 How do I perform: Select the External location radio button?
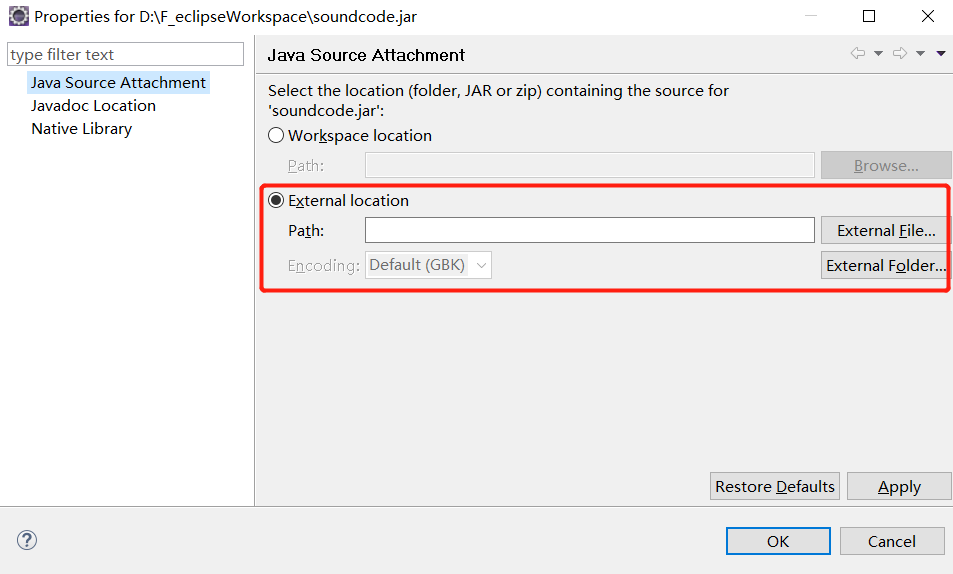tap(276, 200)
